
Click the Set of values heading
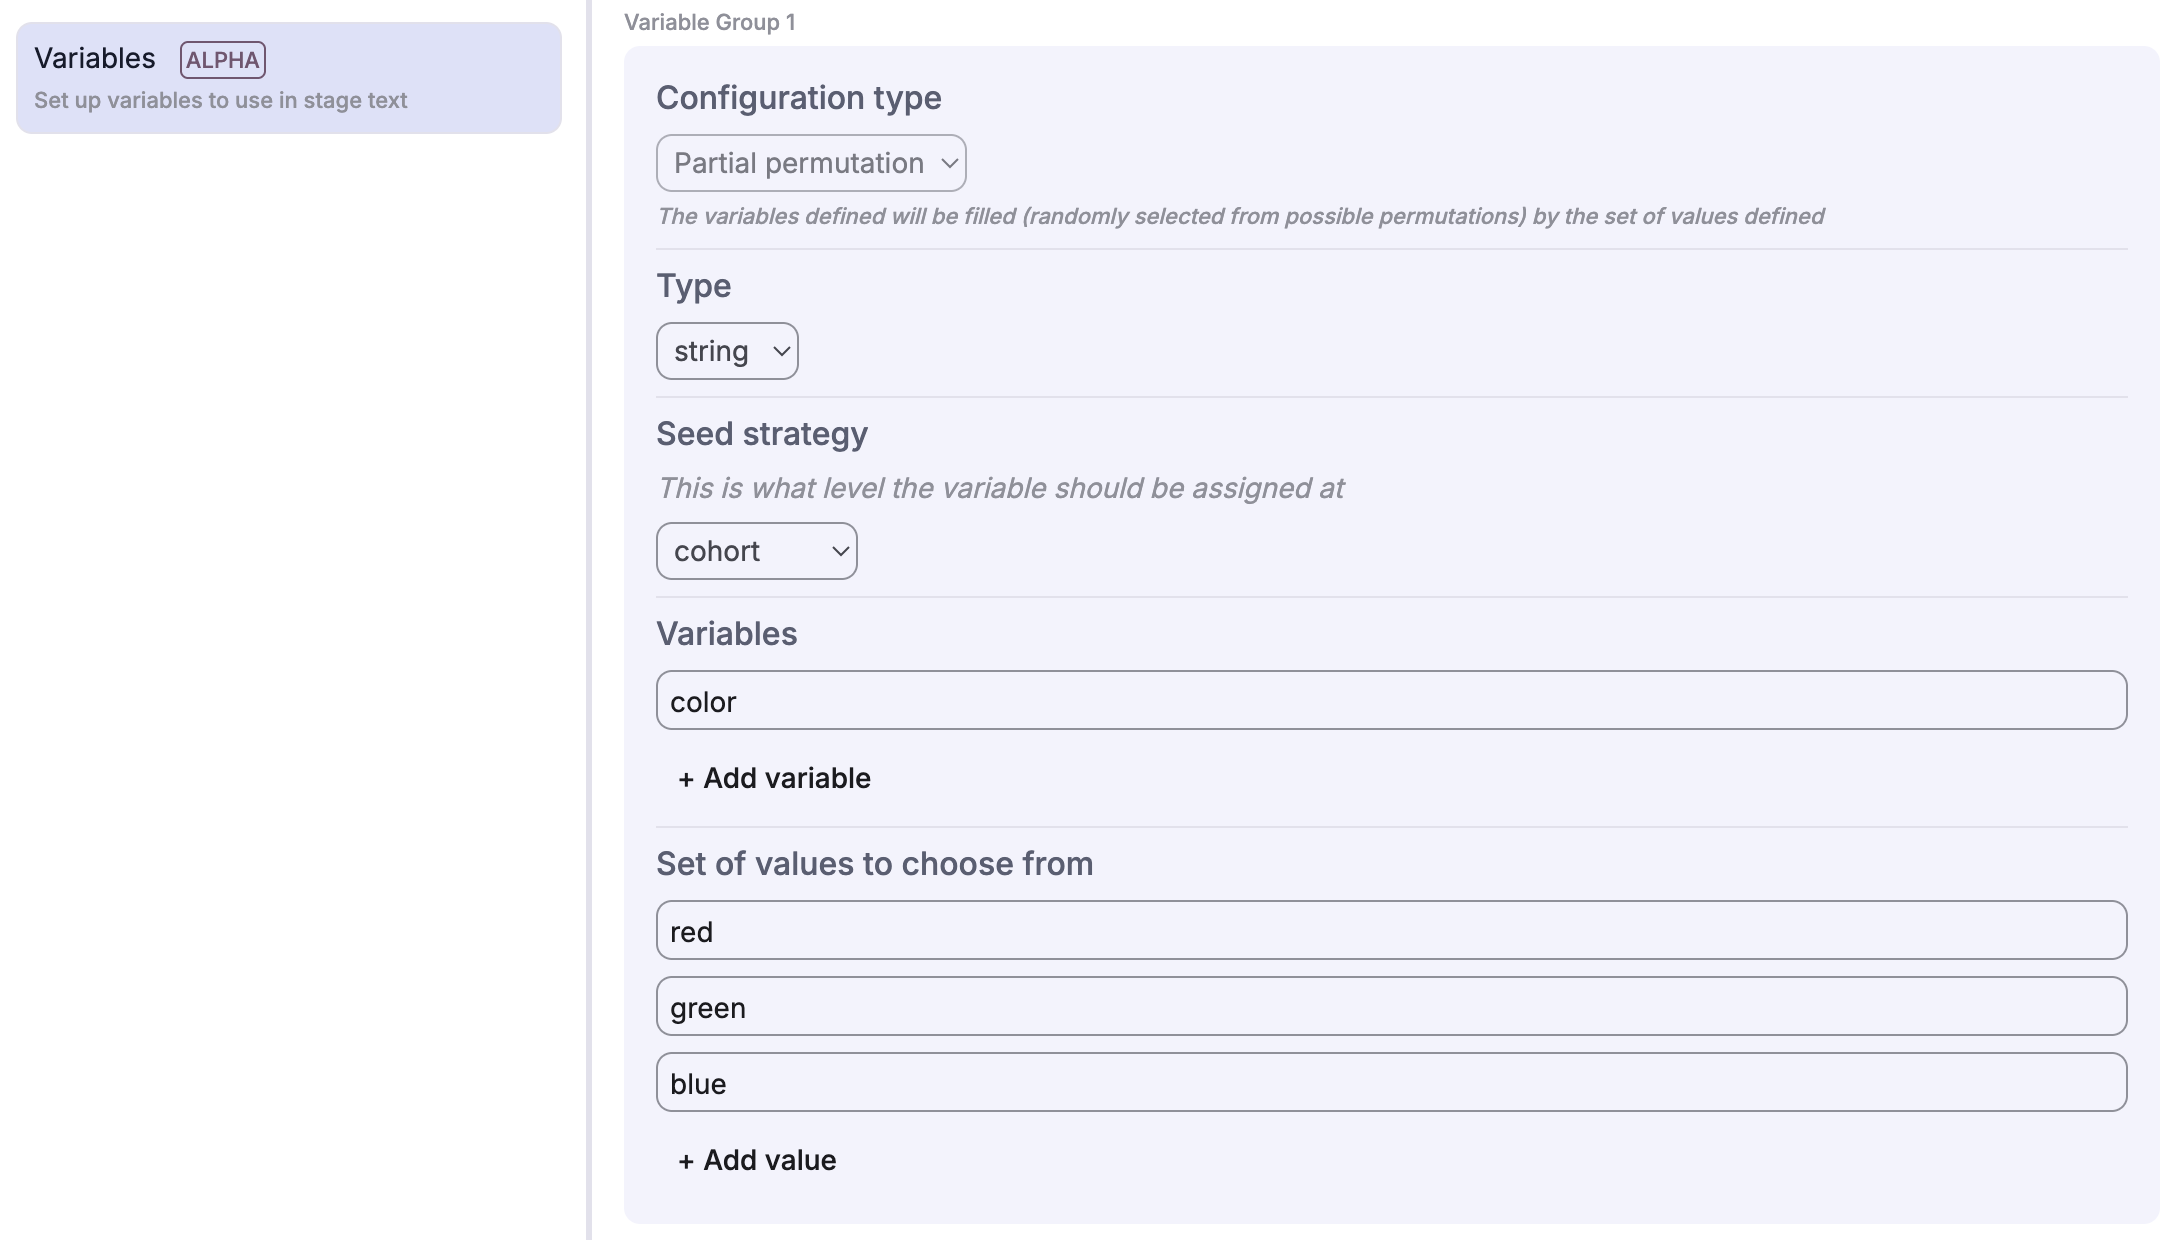[875, 863]
